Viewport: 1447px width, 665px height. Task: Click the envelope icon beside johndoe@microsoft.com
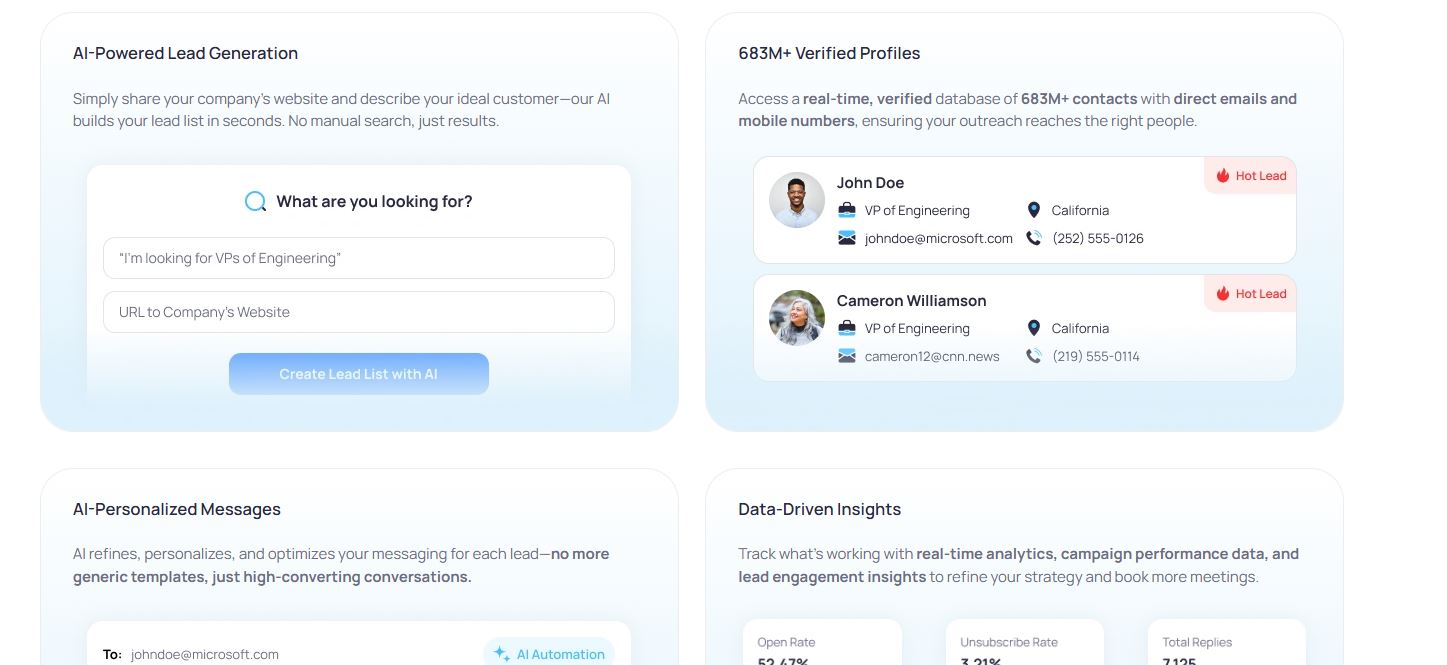click(x=847, y=238)
